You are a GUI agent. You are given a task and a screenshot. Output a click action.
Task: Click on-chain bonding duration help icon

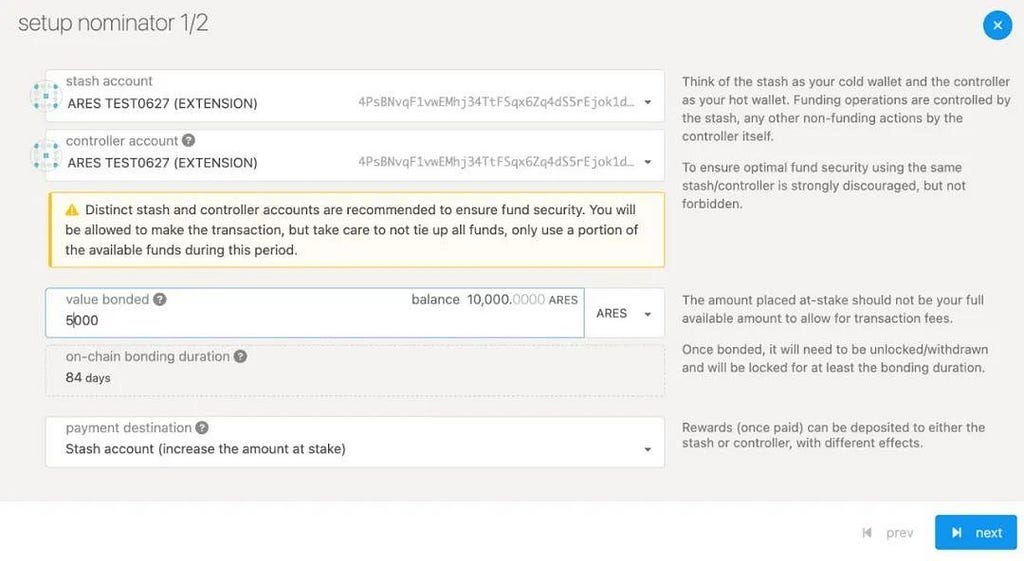(x=240, y=357)
